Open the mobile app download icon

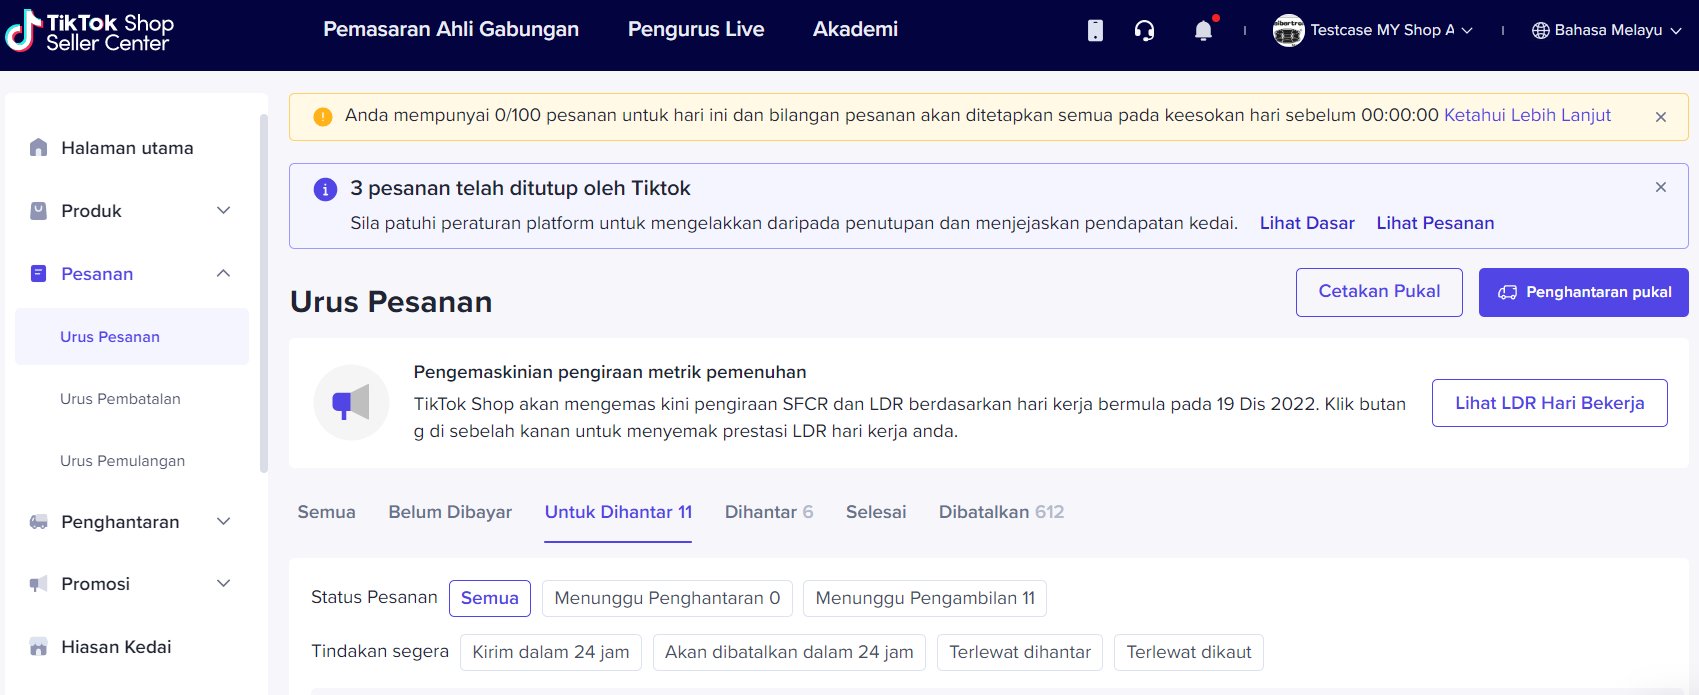pyautogui.click(x=1095, y=31)
